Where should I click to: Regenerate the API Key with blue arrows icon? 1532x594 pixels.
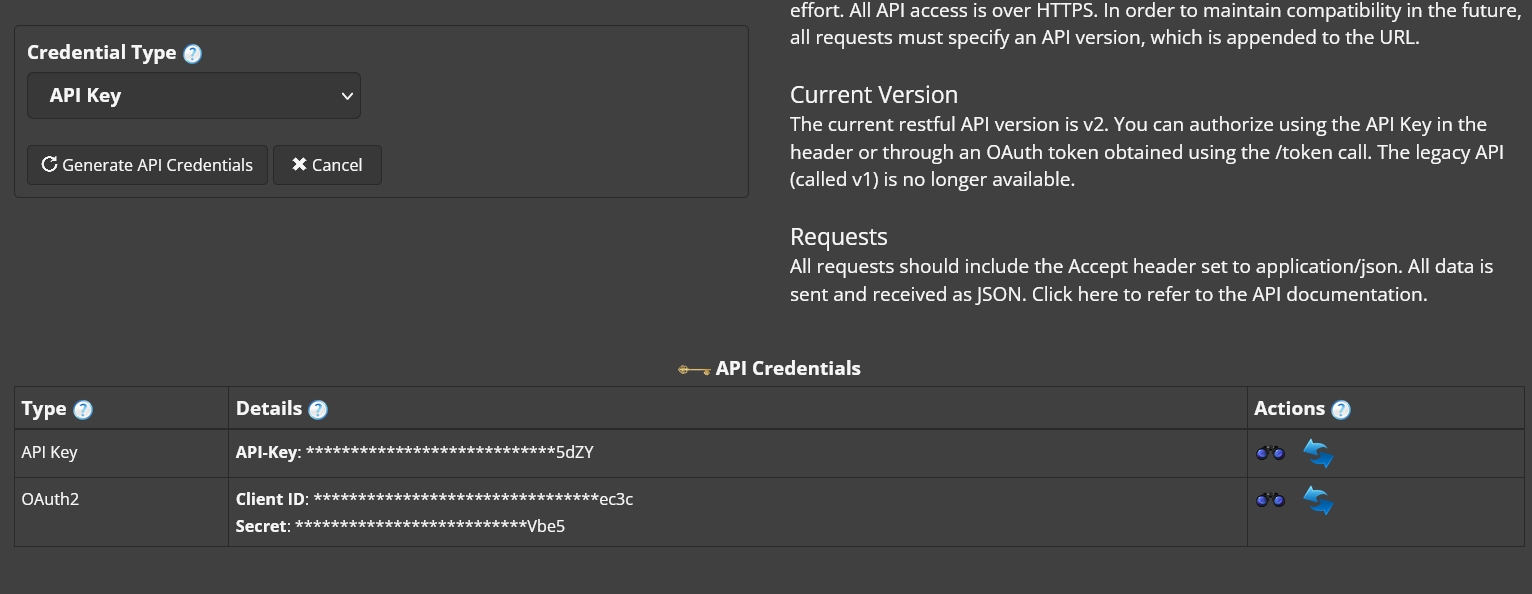pyautogui.click(x=1318, y=453)
